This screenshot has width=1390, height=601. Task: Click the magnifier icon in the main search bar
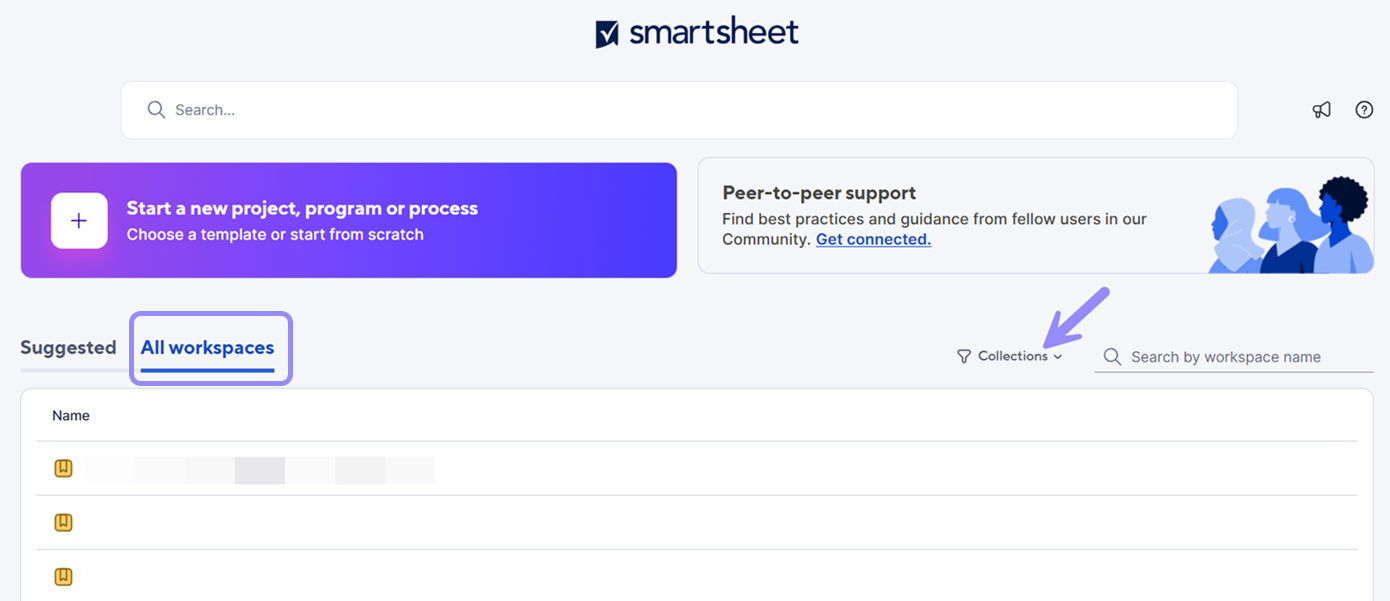point(156,110)
